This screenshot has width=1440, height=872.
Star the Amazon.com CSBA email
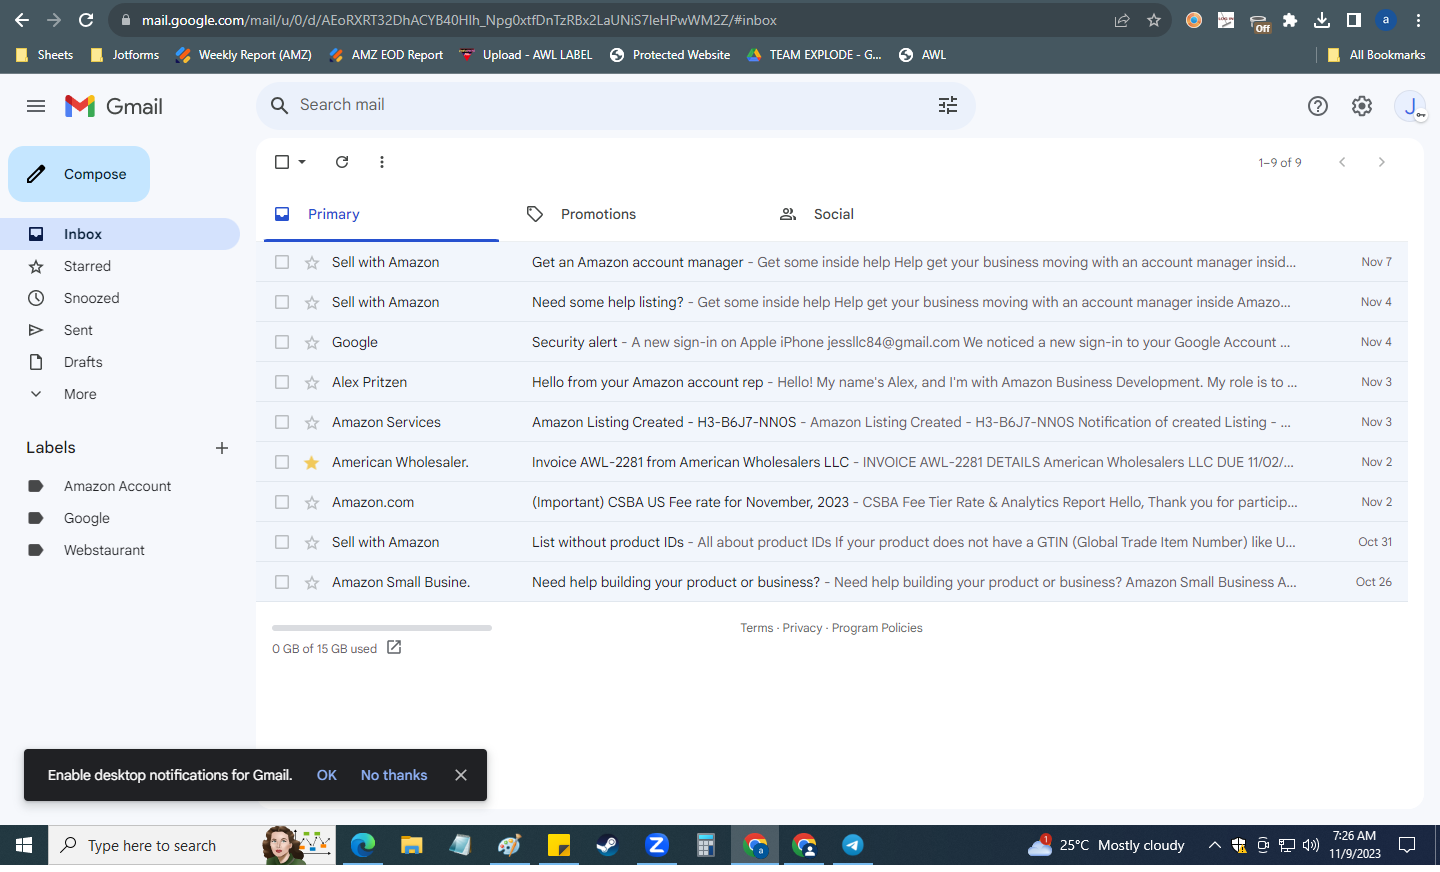(x=312, y=502)
